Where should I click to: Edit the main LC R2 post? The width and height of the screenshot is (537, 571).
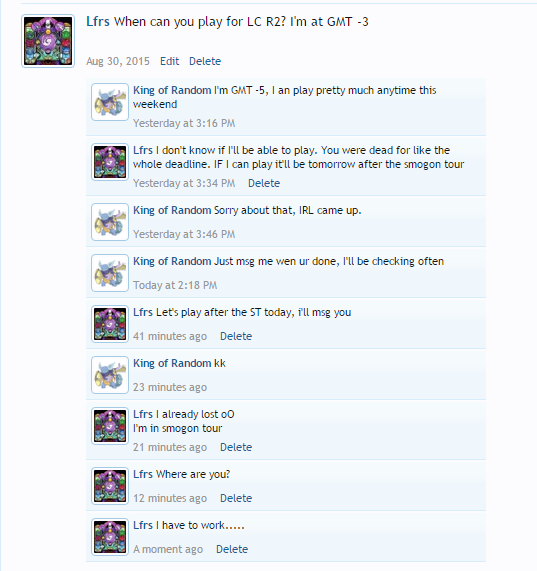(x=170, y=61)
